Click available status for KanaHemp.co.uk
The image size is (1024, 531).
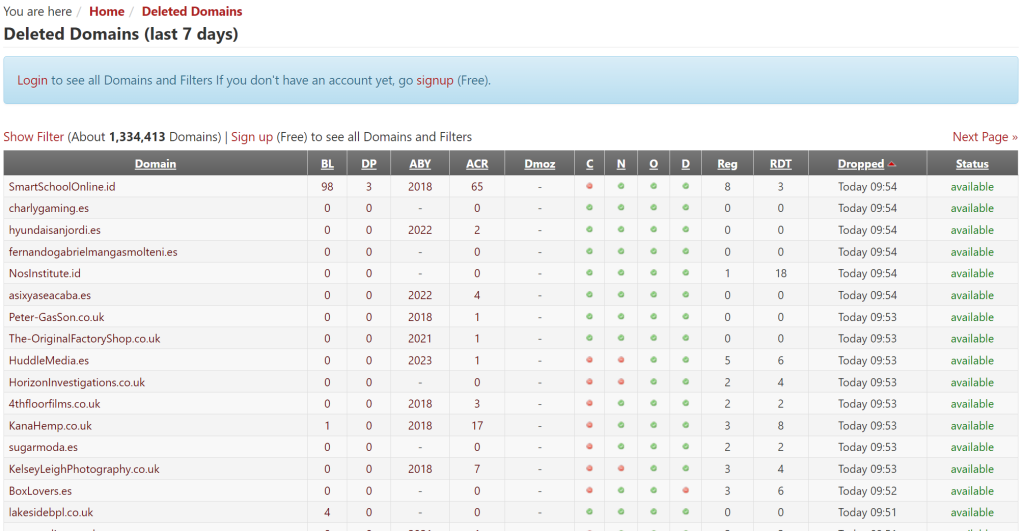coord(972,425)
